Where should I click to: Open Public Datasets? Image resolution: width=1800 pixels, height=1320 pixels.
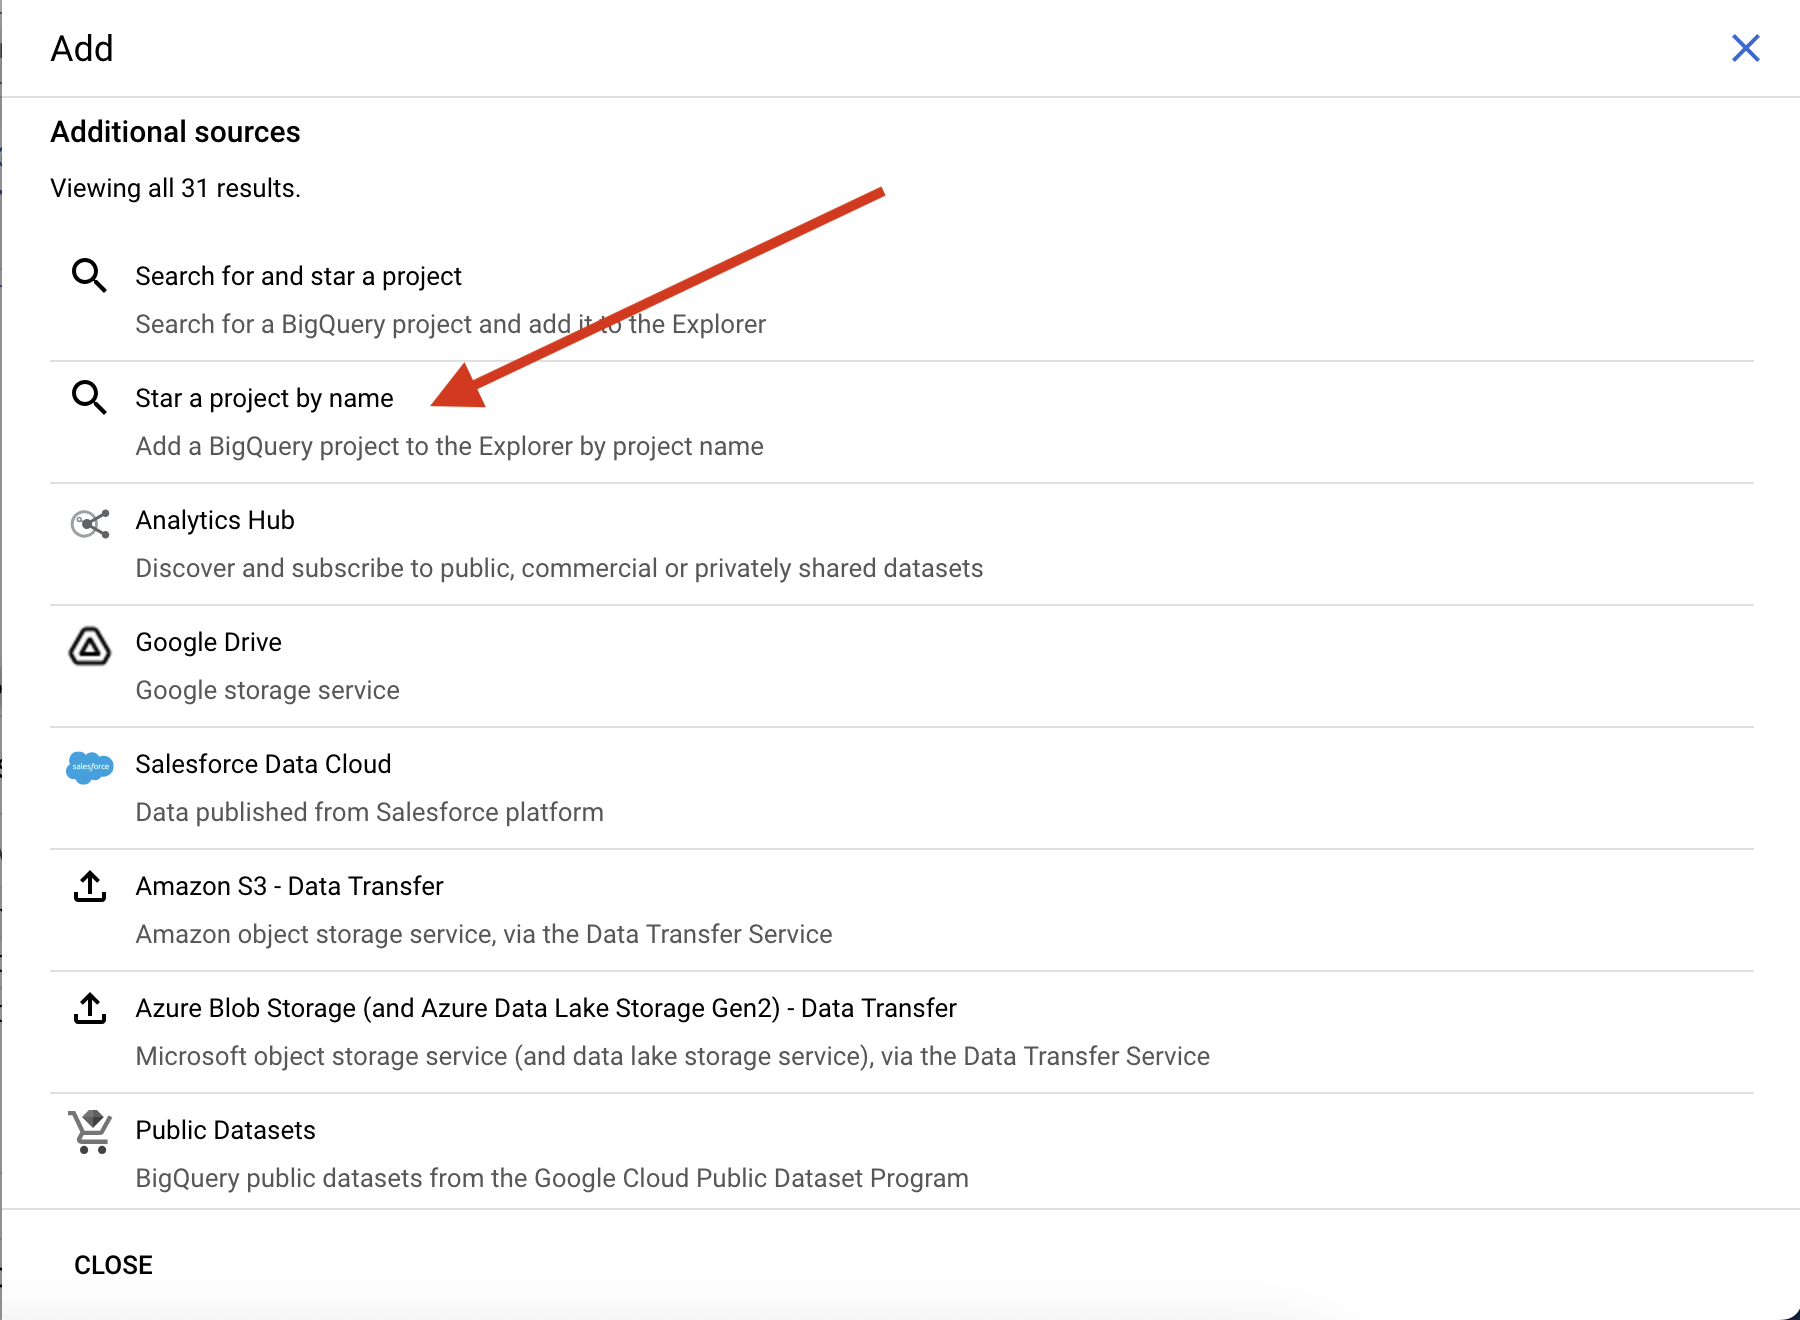pyautogui.click(x=902, y=1152)
